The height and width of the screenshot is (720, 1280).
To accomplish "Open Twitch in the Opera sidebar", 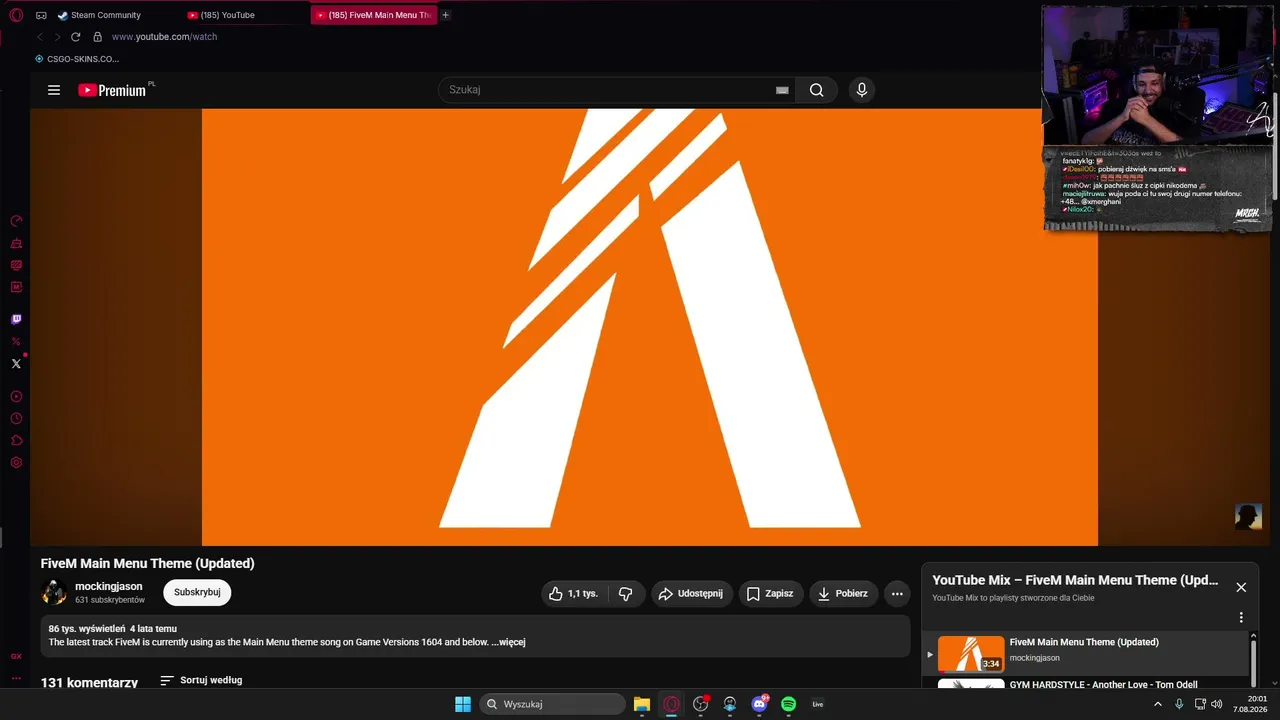I will [16, 320].
